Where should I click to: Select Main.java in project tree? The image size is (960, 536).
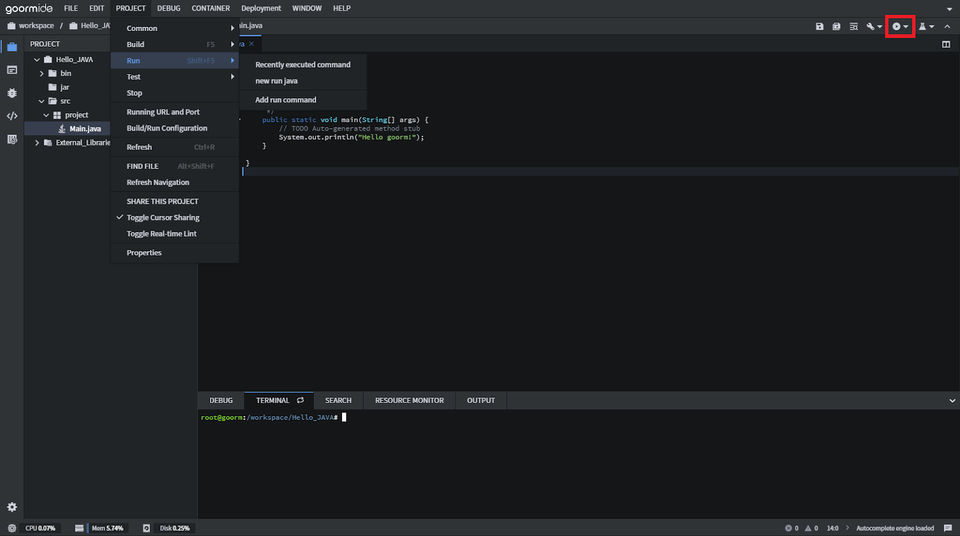[84, 129]
